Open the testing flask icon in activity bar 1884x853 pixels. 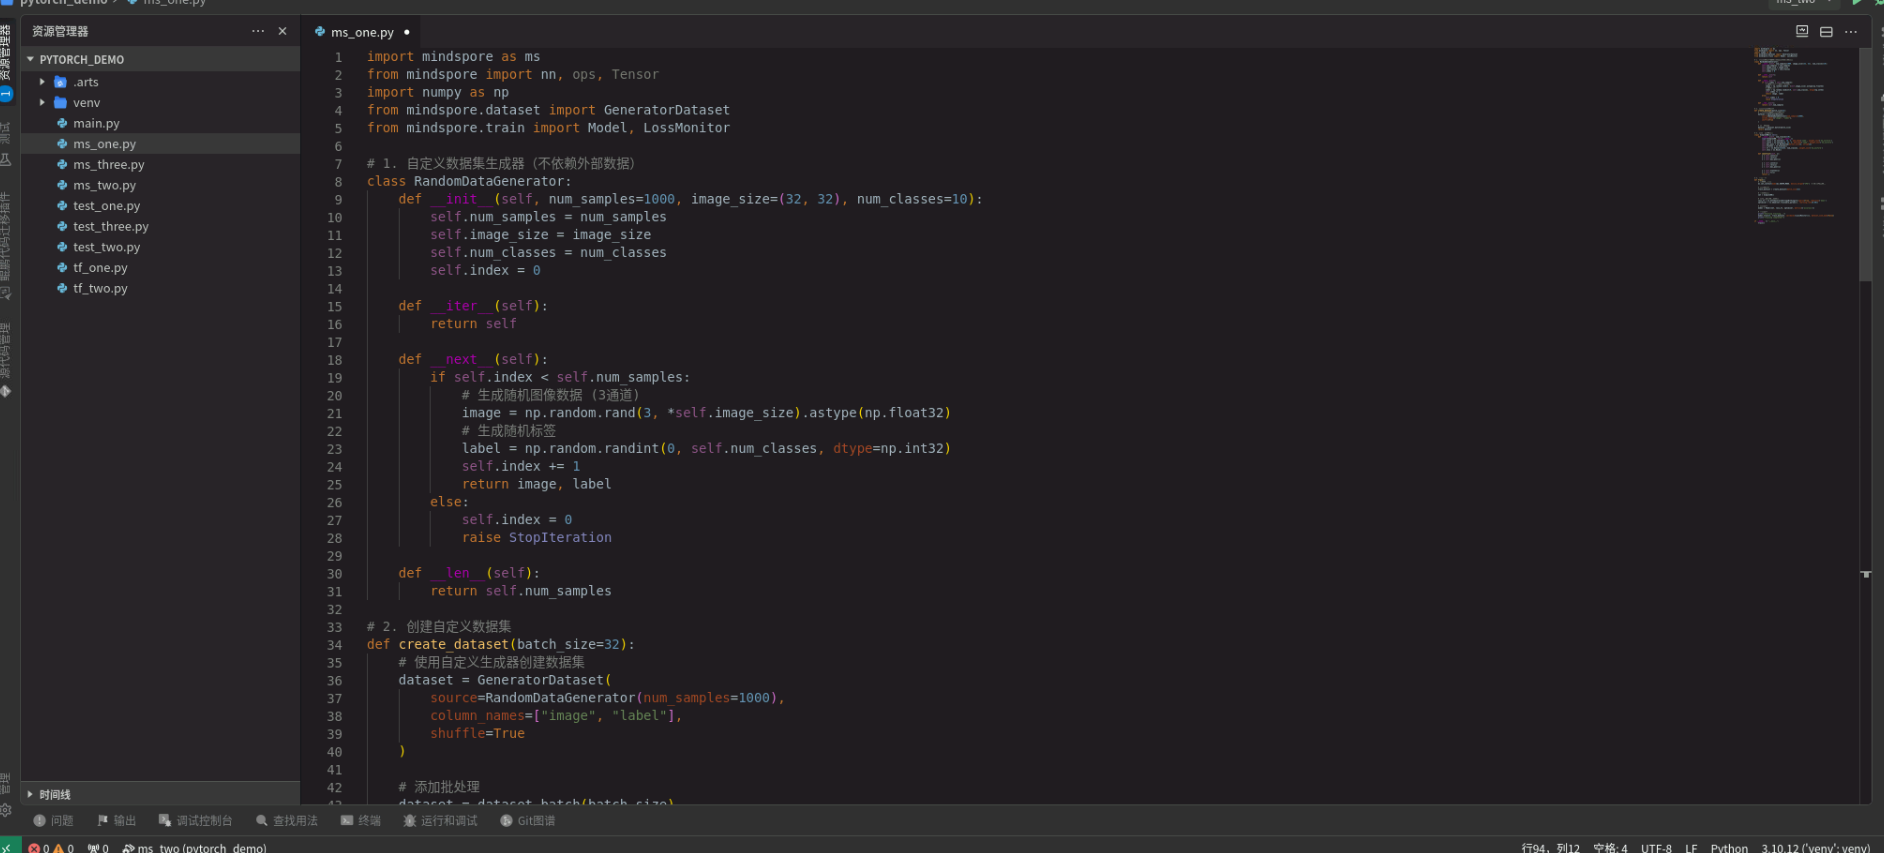pos(6,160)
